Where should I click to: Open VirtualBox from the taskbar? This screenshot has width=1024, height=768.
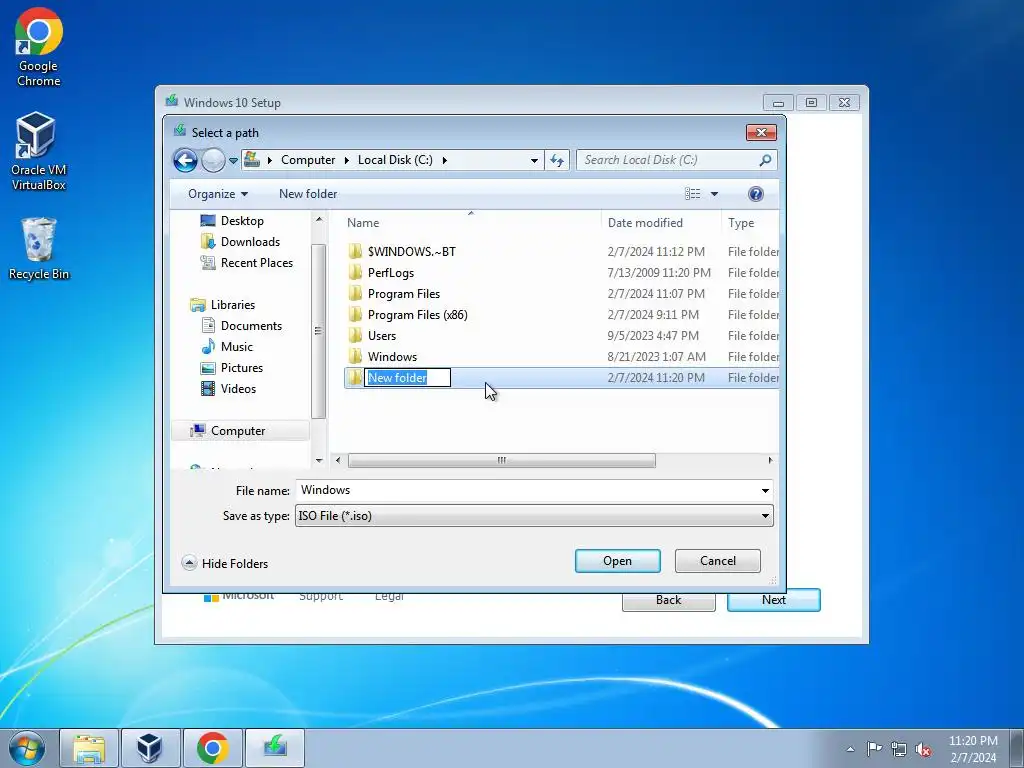(150, 748)
